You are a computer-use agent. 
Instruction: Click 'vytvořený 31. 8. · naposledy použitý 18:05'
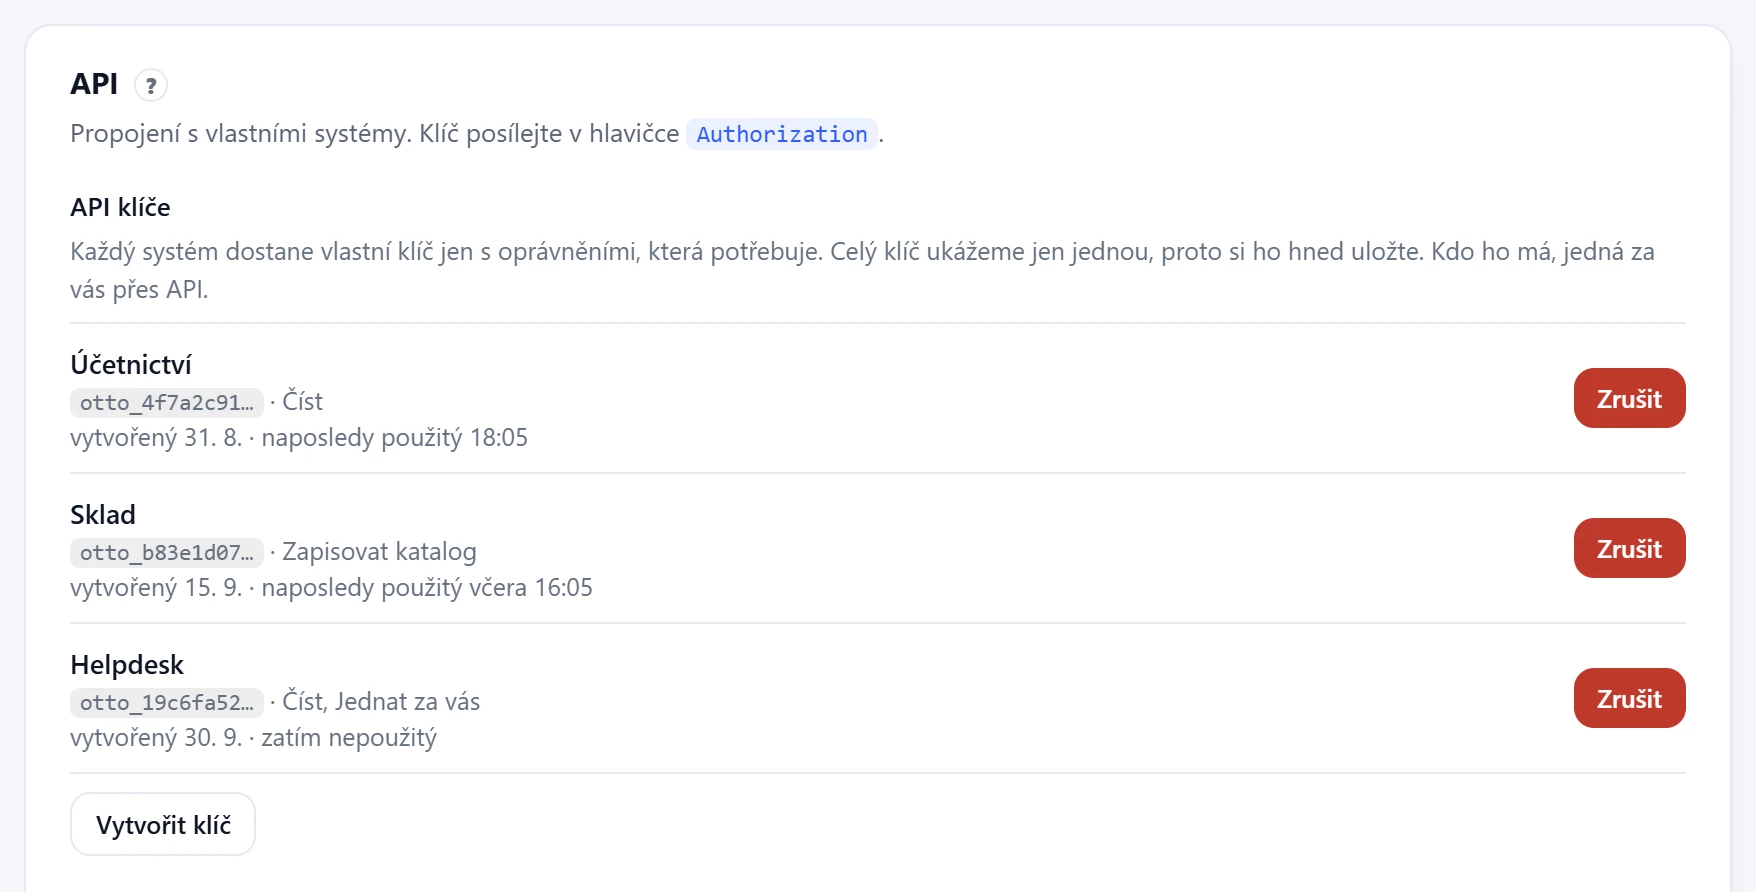point(299,438)
